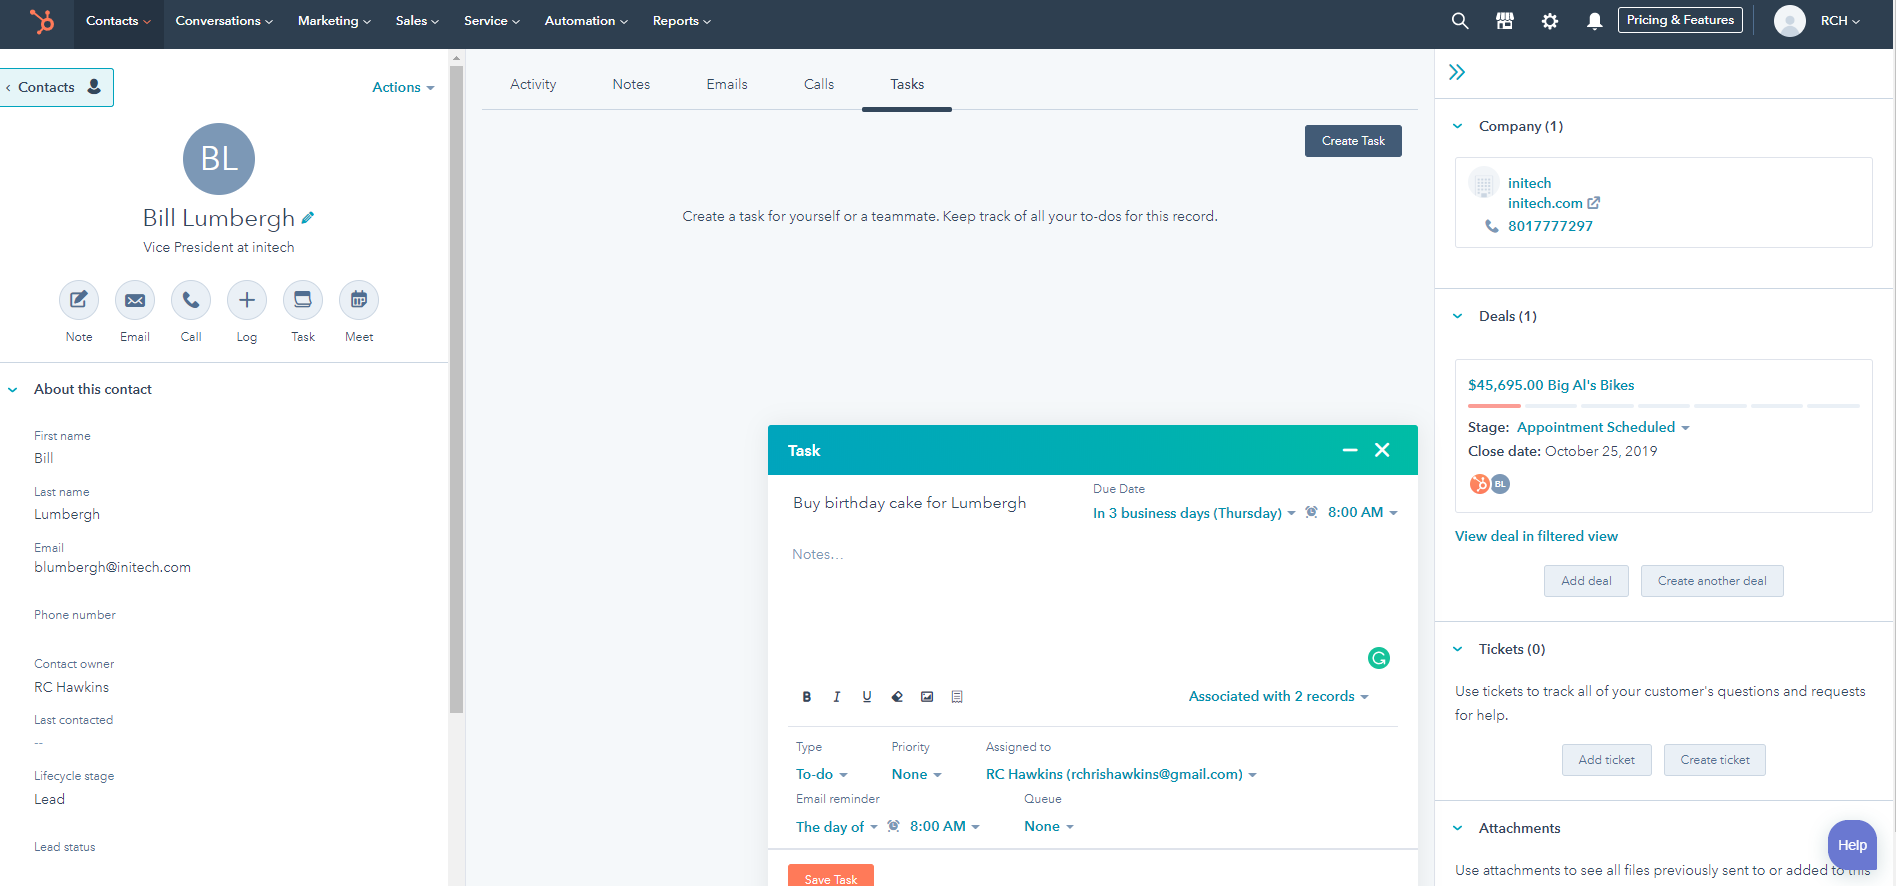This screenshot has height=886, width=1896.
Task: Open the Sales menu
Action: (417, 21)
